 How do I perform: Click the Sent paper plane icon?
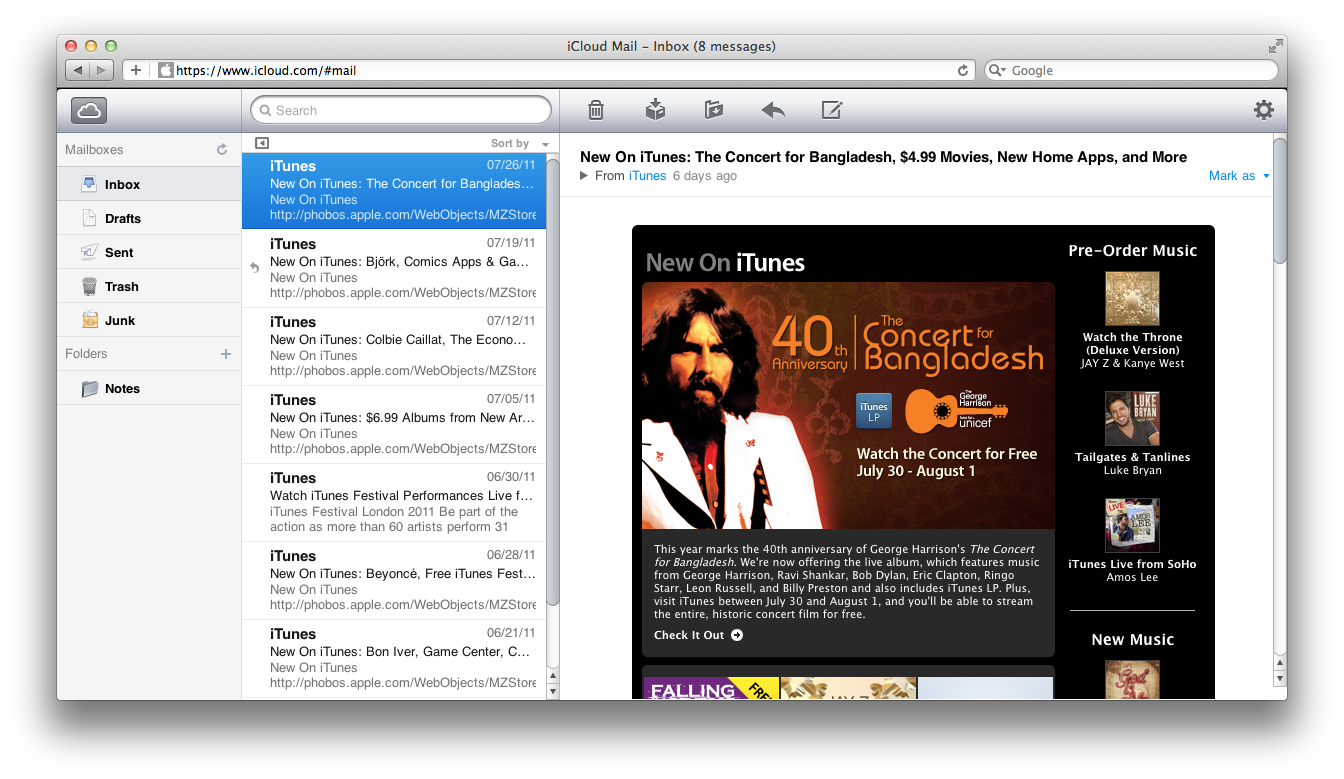90,252
